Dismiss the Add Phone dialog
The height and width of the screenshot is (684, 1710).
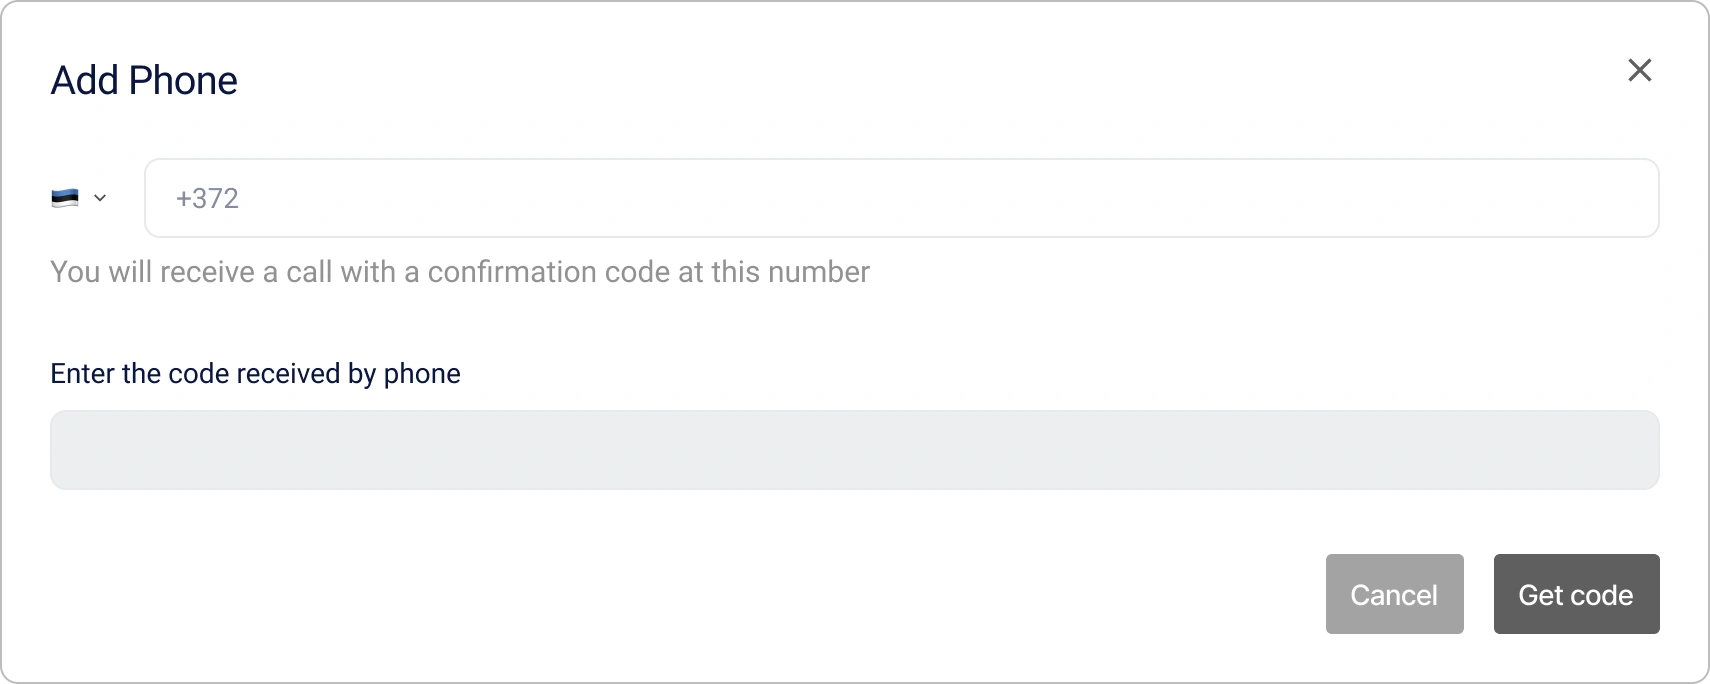coord(1640,70)
